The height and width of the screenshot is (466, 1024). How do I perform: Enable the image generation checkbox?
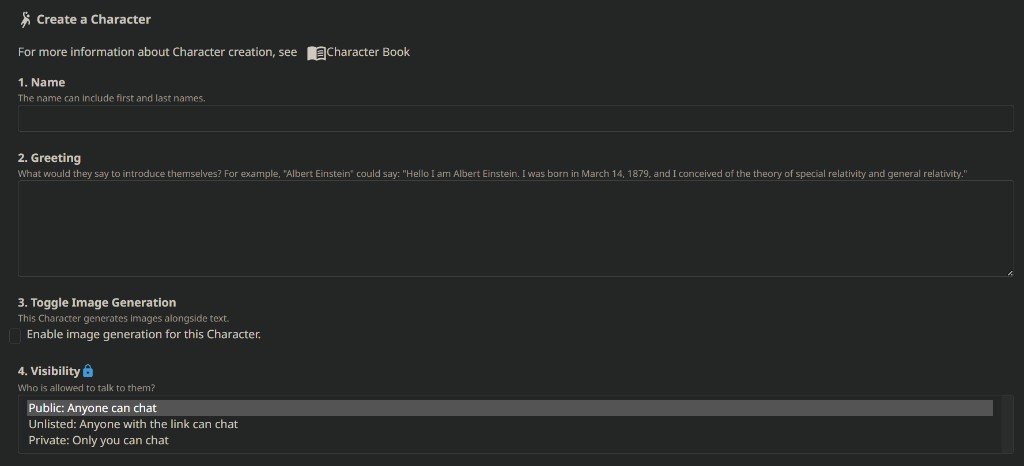coord(15,336)
